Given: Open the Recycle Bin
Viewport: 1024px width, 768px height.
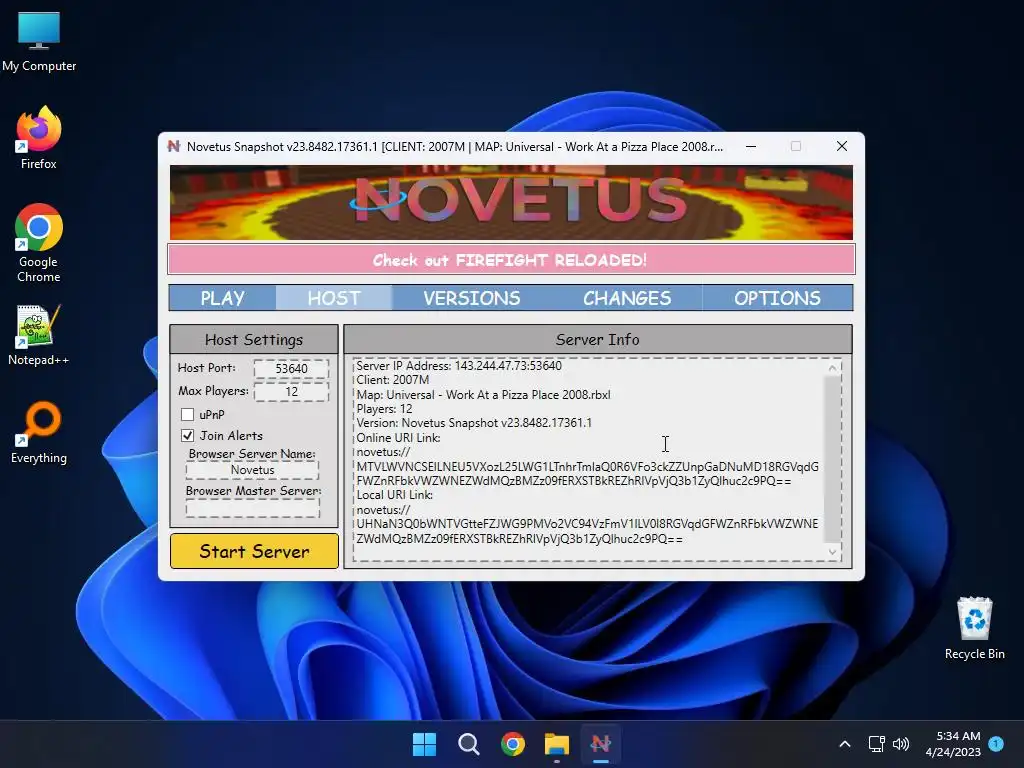Looking at the screenshot, I should point(974,628).
